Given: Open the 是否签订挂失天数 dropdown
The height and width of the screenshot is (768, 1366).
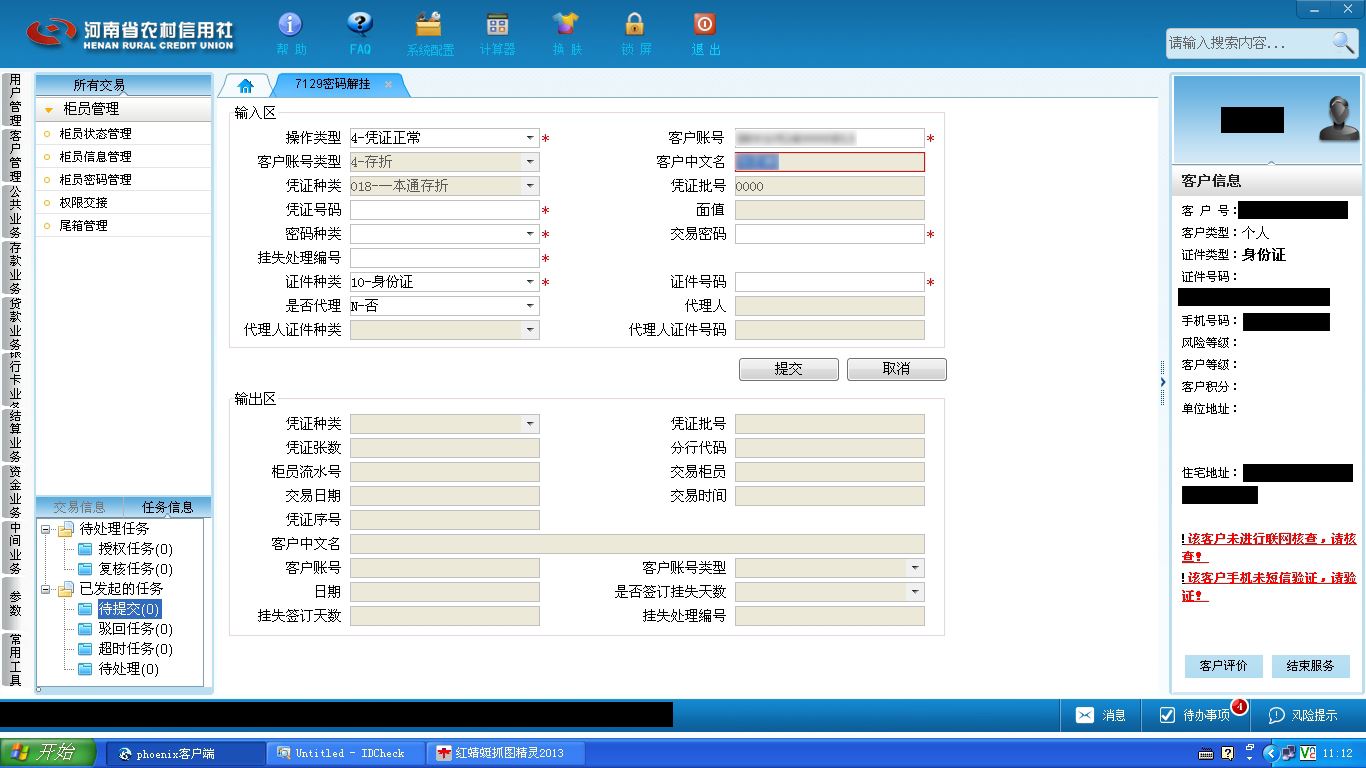Looking at the screenshot, I should 915,592.
